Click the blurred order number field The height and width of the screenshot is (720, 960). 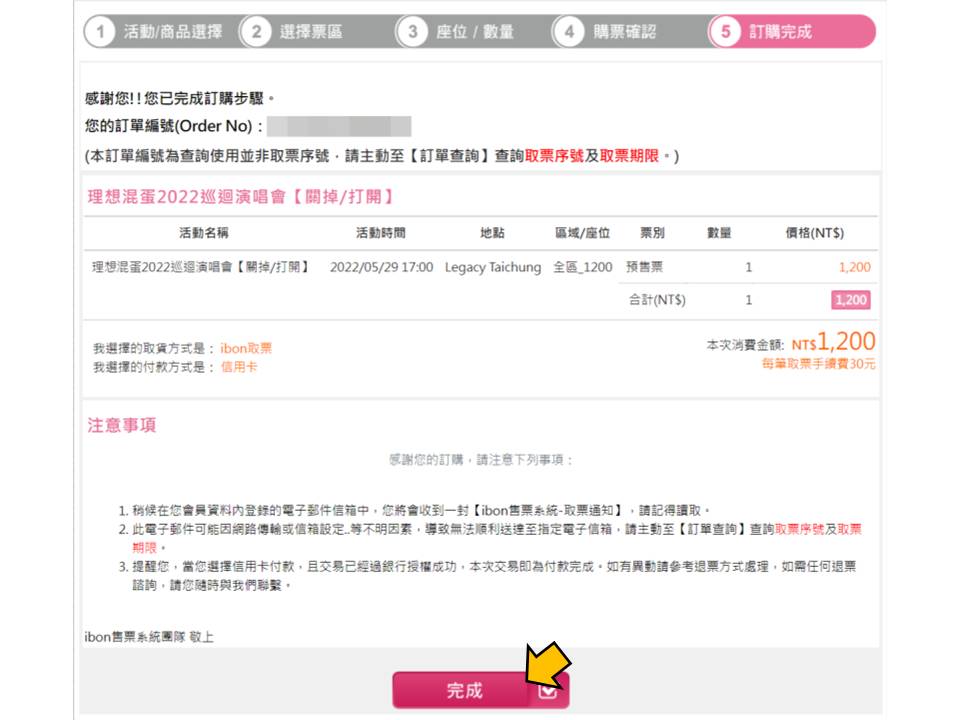click(x=339, y=127)
